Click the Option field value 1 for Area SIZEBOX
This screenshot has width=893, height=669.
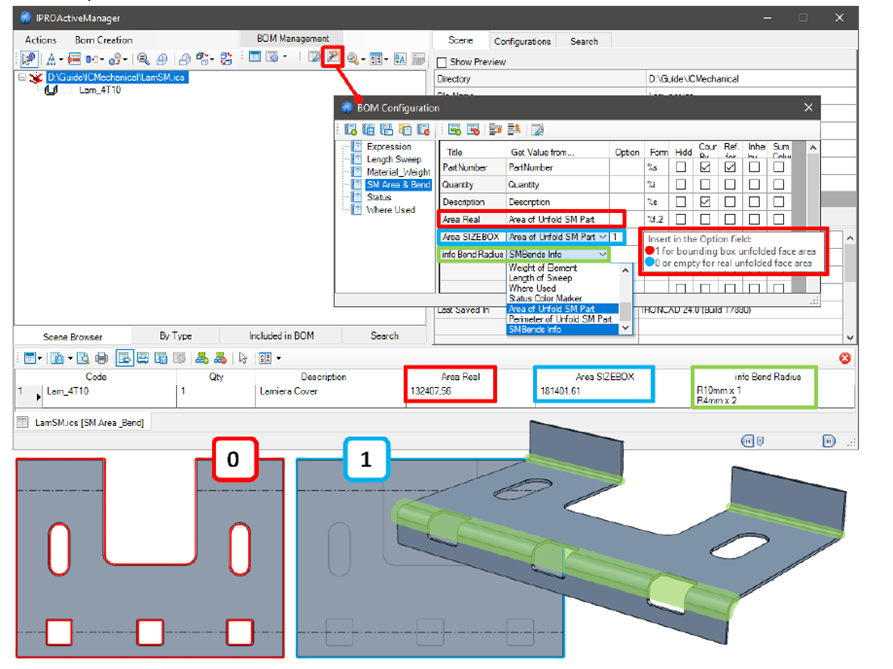617,237
